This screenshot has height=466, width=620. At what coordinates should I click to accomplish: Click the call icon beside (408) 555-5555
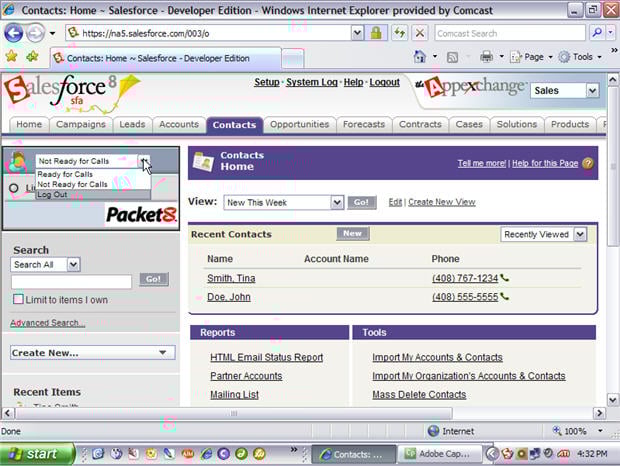click(x=505, y=297)
